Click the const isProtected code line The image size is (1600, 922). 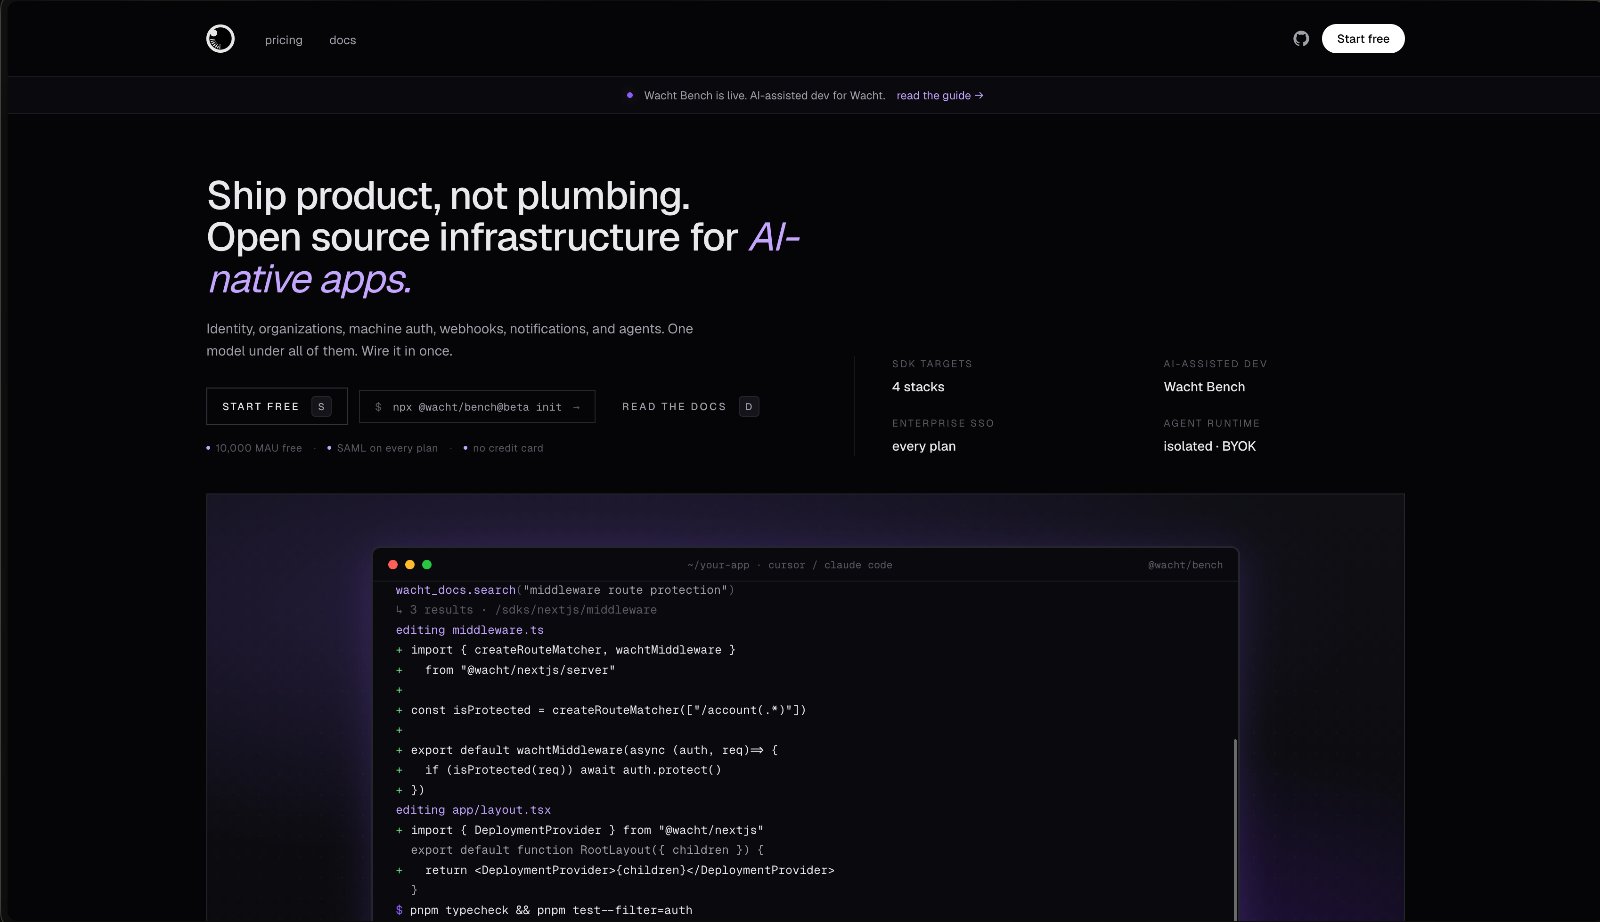click(x=601, y=710)
